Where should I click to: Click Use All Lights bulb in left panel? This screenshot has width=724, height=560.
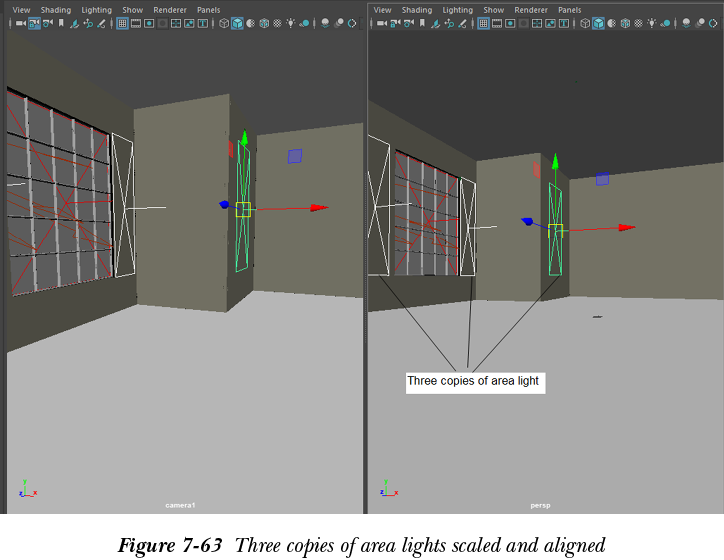[290, 23]
